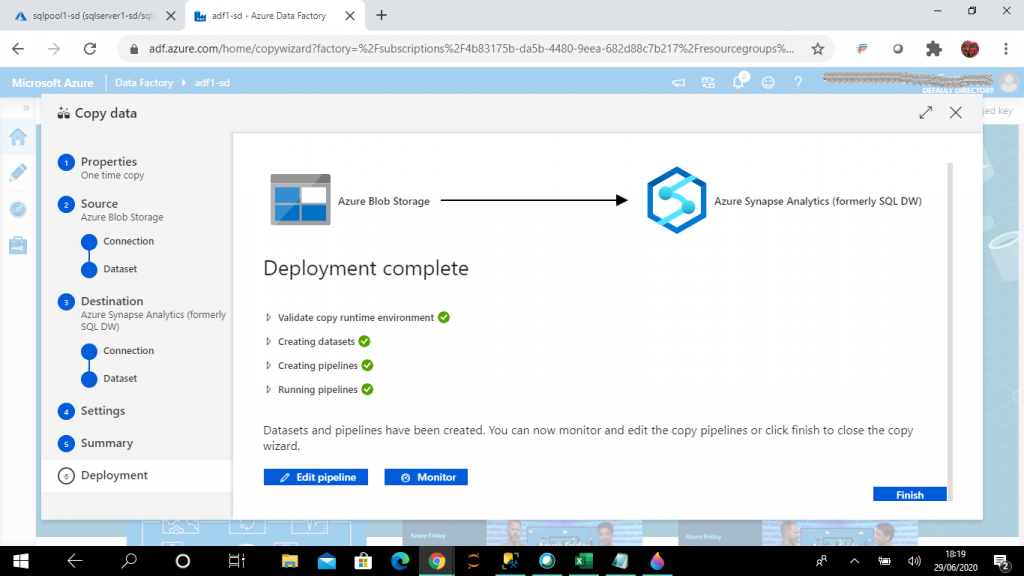Click the wizard vertical scrollbar

pyautogui.click(x=950, y=332)
